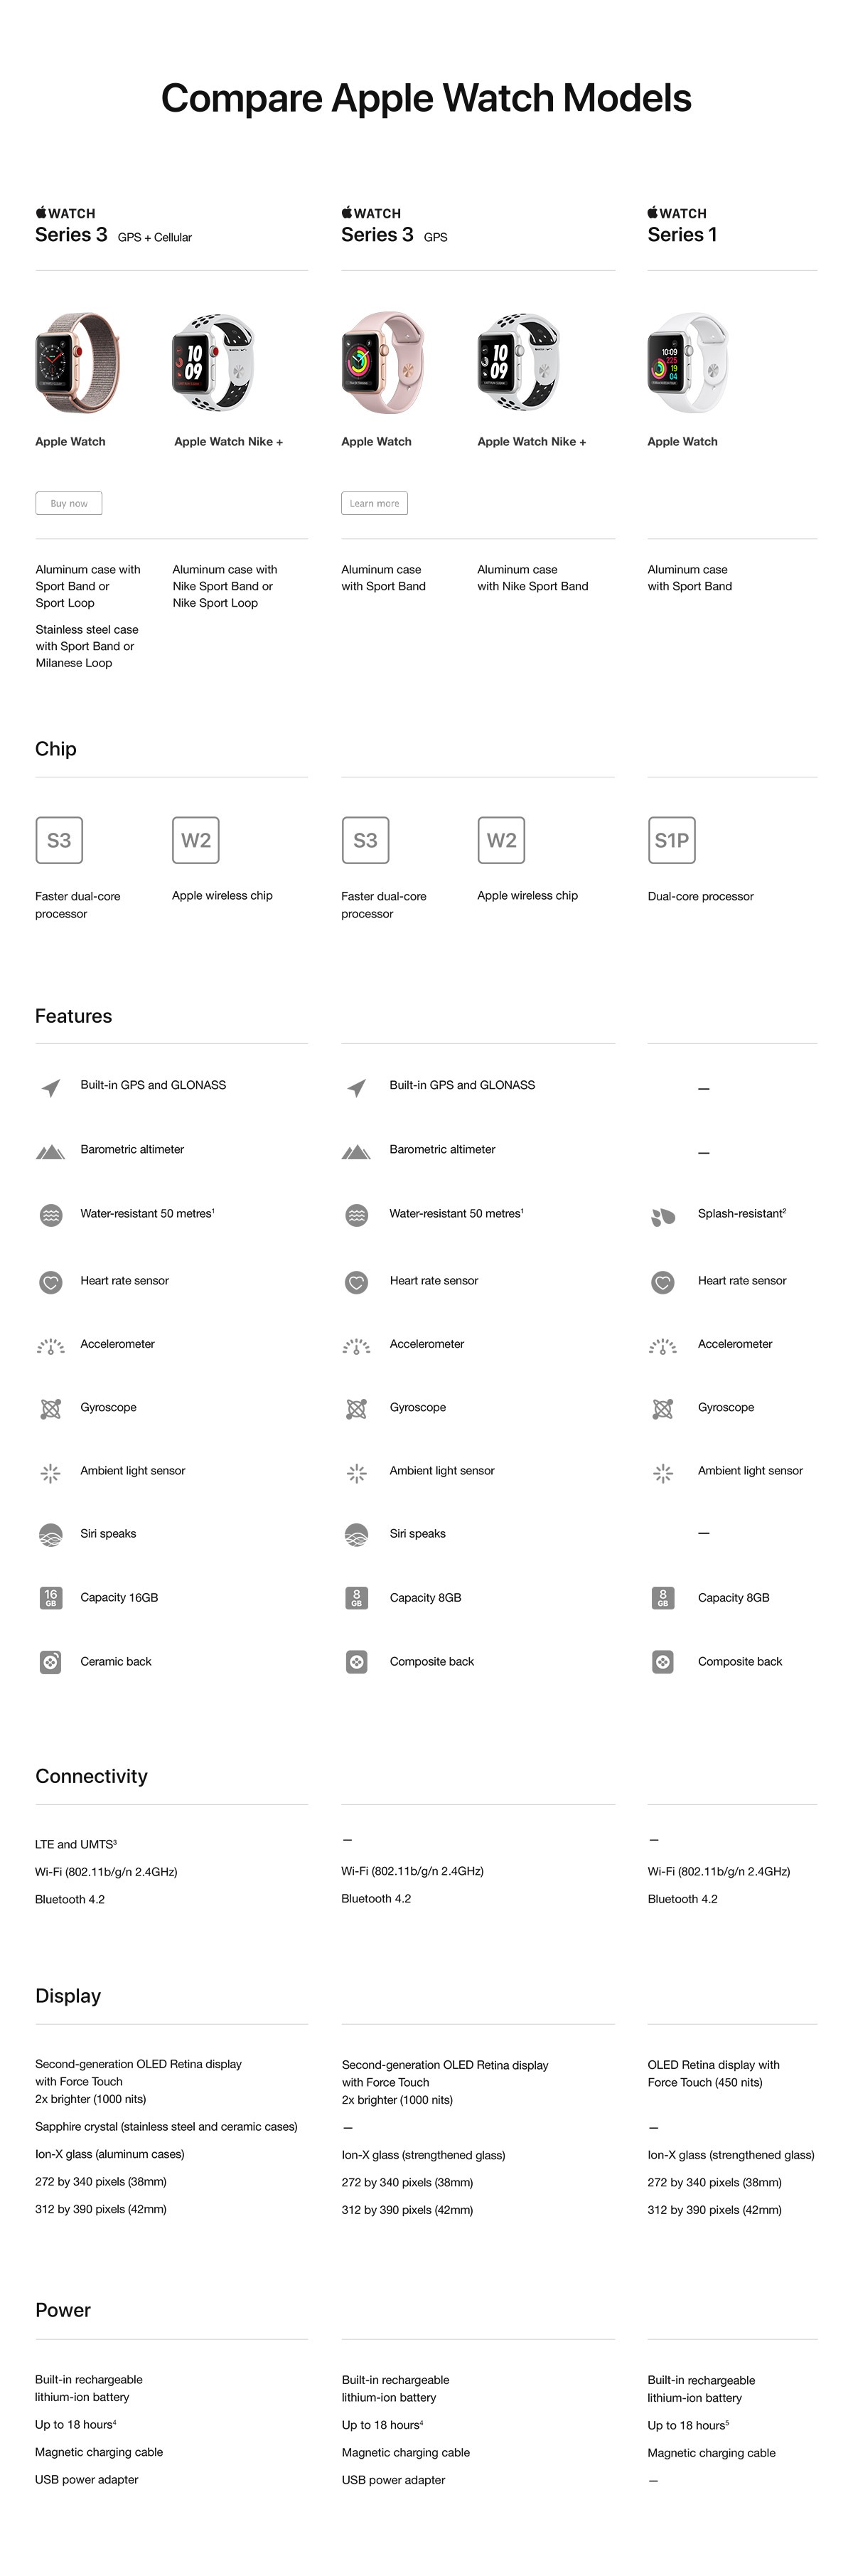Click the W2 chip icon under Series 3 GPS
The image size is (853, 2576).
click(x=501, y=840)
